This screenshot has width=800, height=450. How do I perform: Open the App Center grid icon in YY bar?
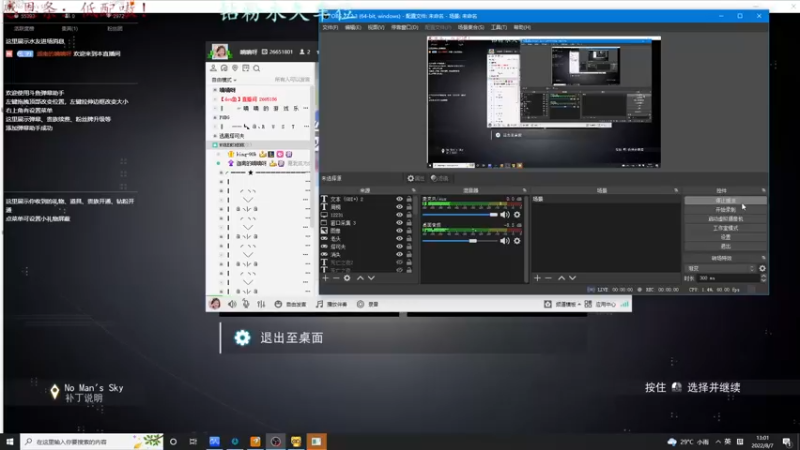(588, 304)
